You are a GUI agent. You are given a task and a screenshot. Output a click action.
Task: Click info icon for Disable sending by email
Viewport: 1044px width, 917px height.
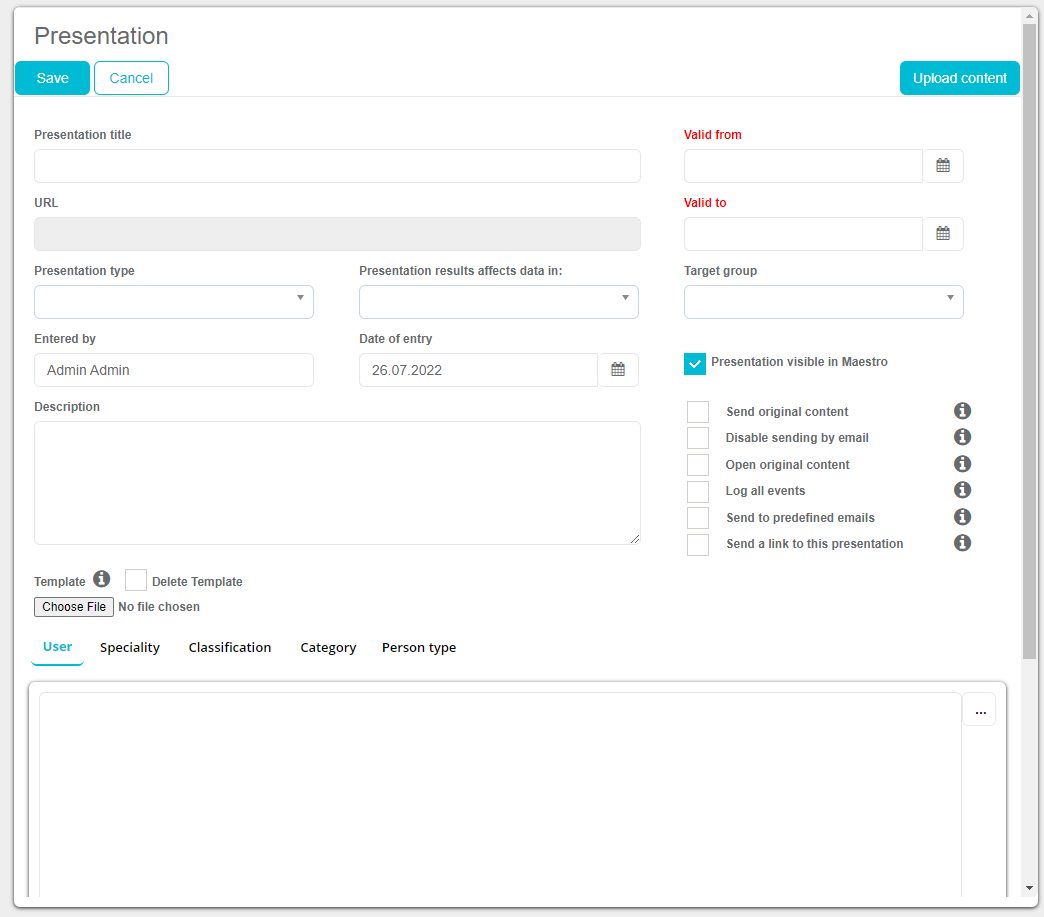[962, 437]
